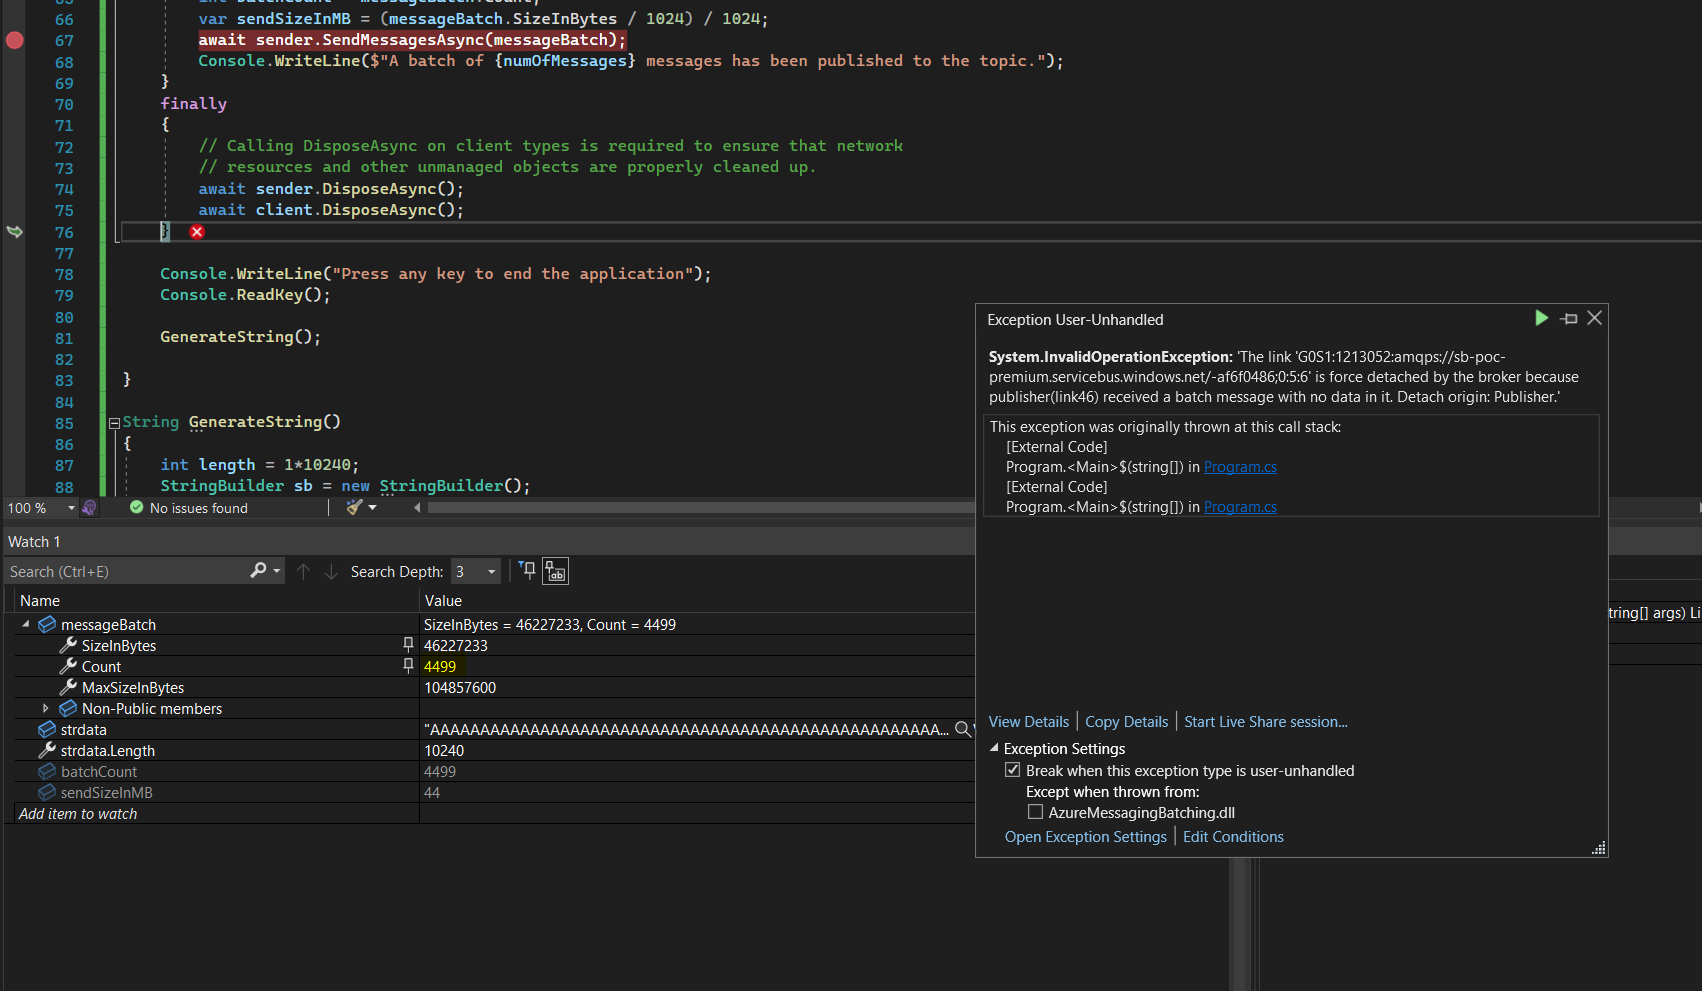
Task: Click the View Details link
Action: click(x=1028, y=721)
